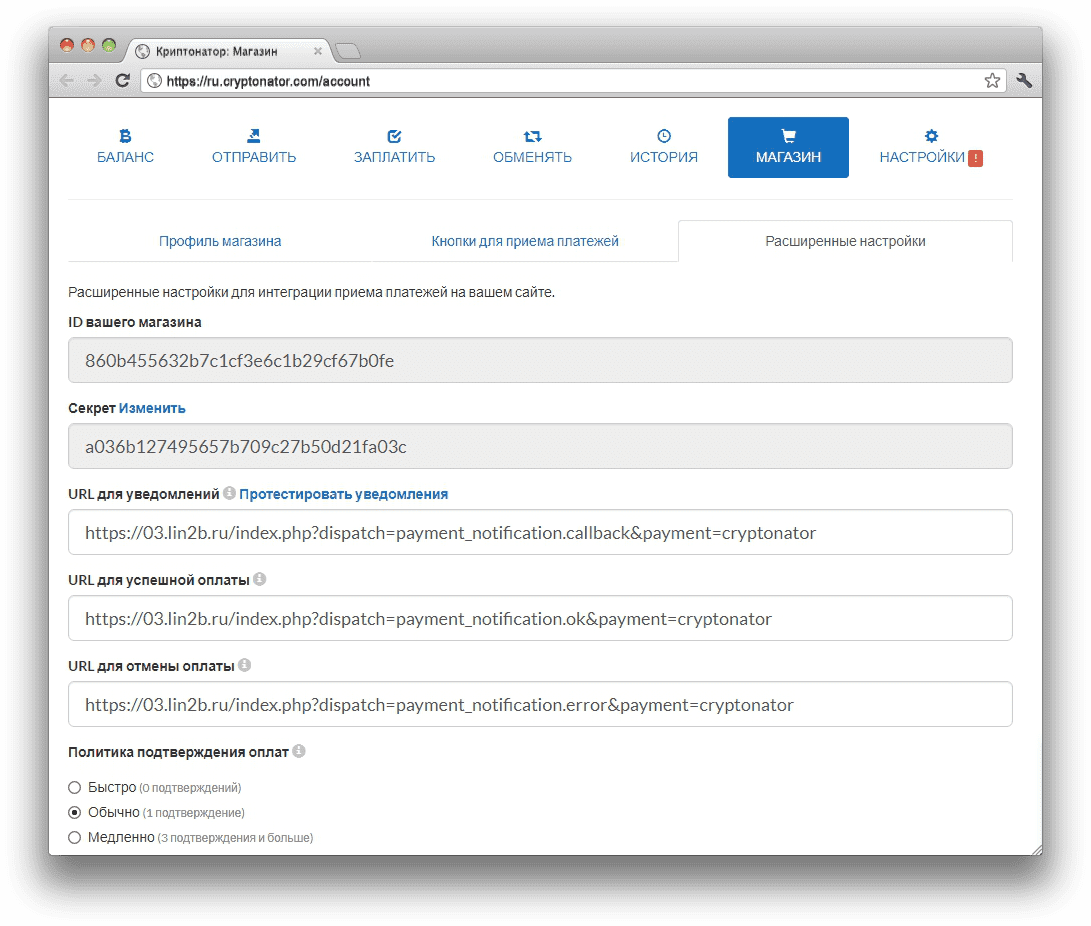Open a new browser tab
Image resolution: width=1091 pixels, height=926 pixels.
[347, 51]
